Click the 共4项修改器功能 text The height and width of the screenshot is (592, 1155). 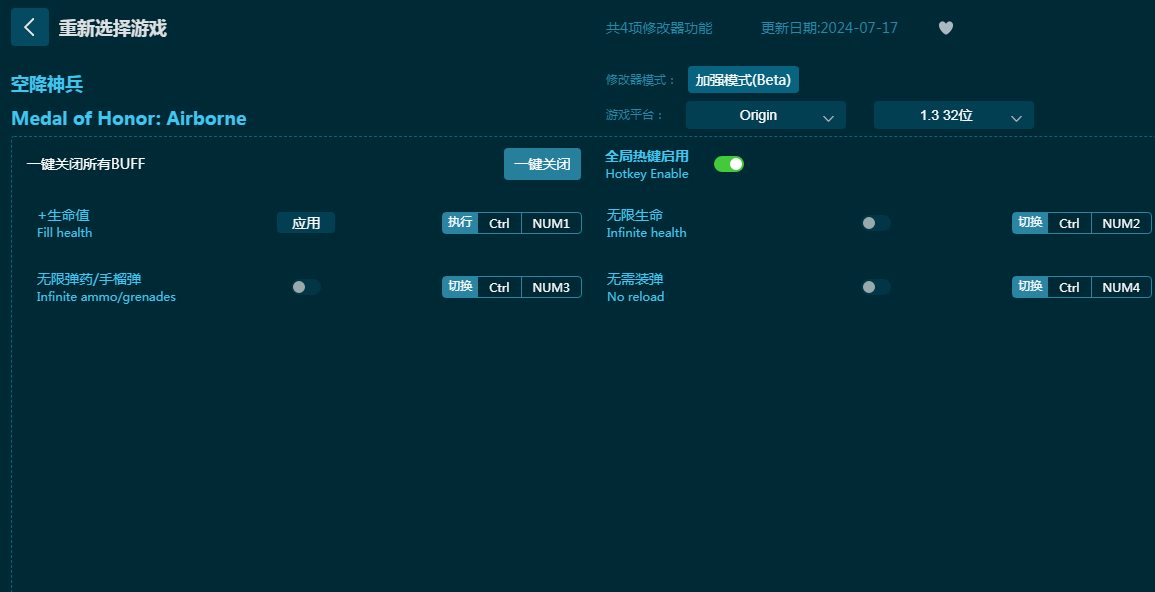click(x=659, y=28)
